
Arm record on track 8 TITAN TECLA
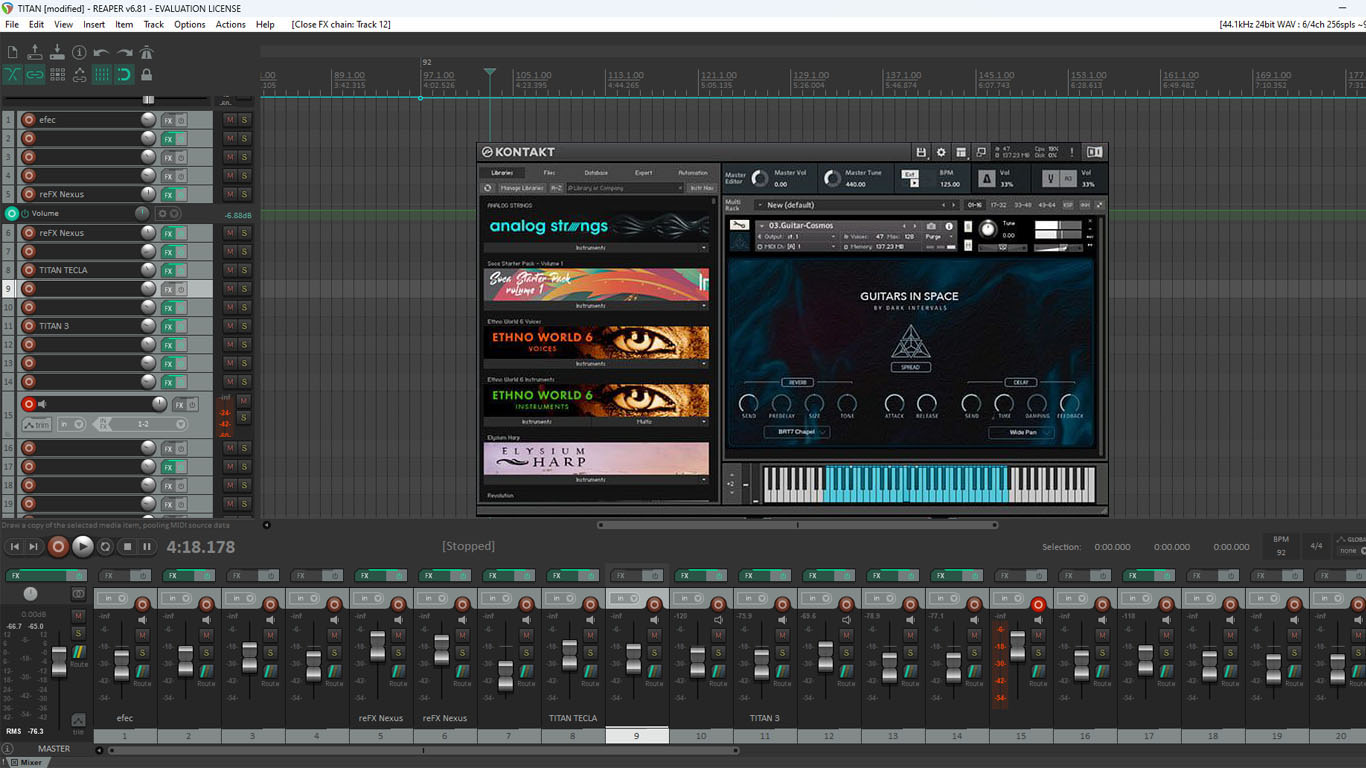coord(29,270)
